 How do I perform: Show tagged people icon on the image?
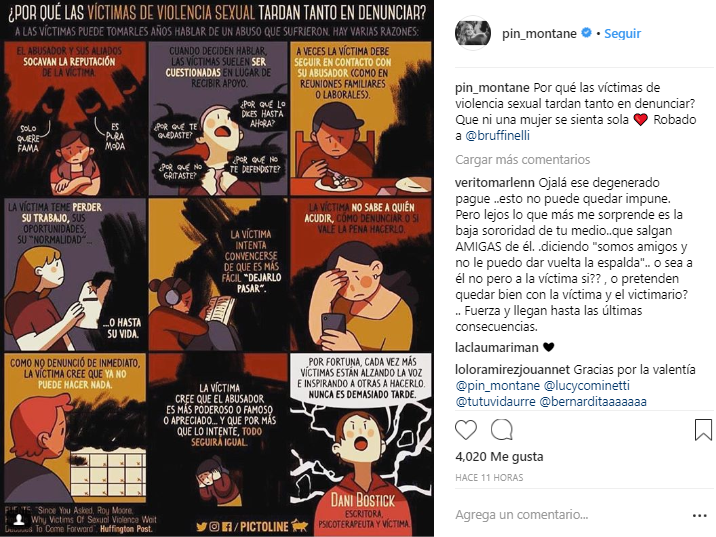[19, 519]
